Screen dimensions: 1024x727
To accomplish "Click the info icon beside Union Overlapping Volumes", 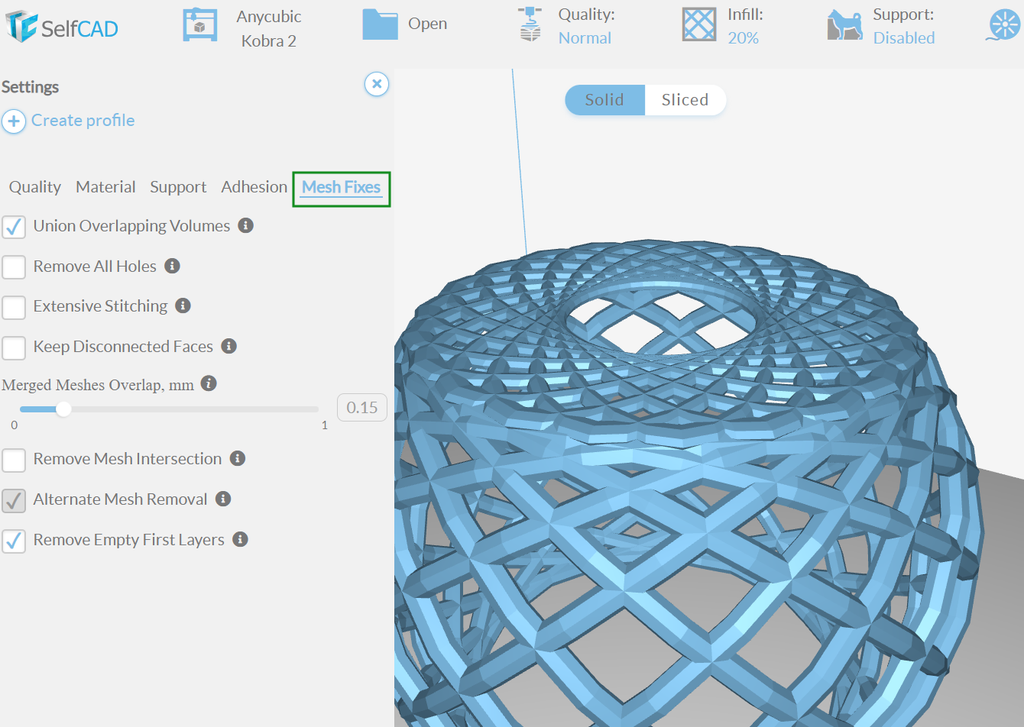I will click(244, 226).
